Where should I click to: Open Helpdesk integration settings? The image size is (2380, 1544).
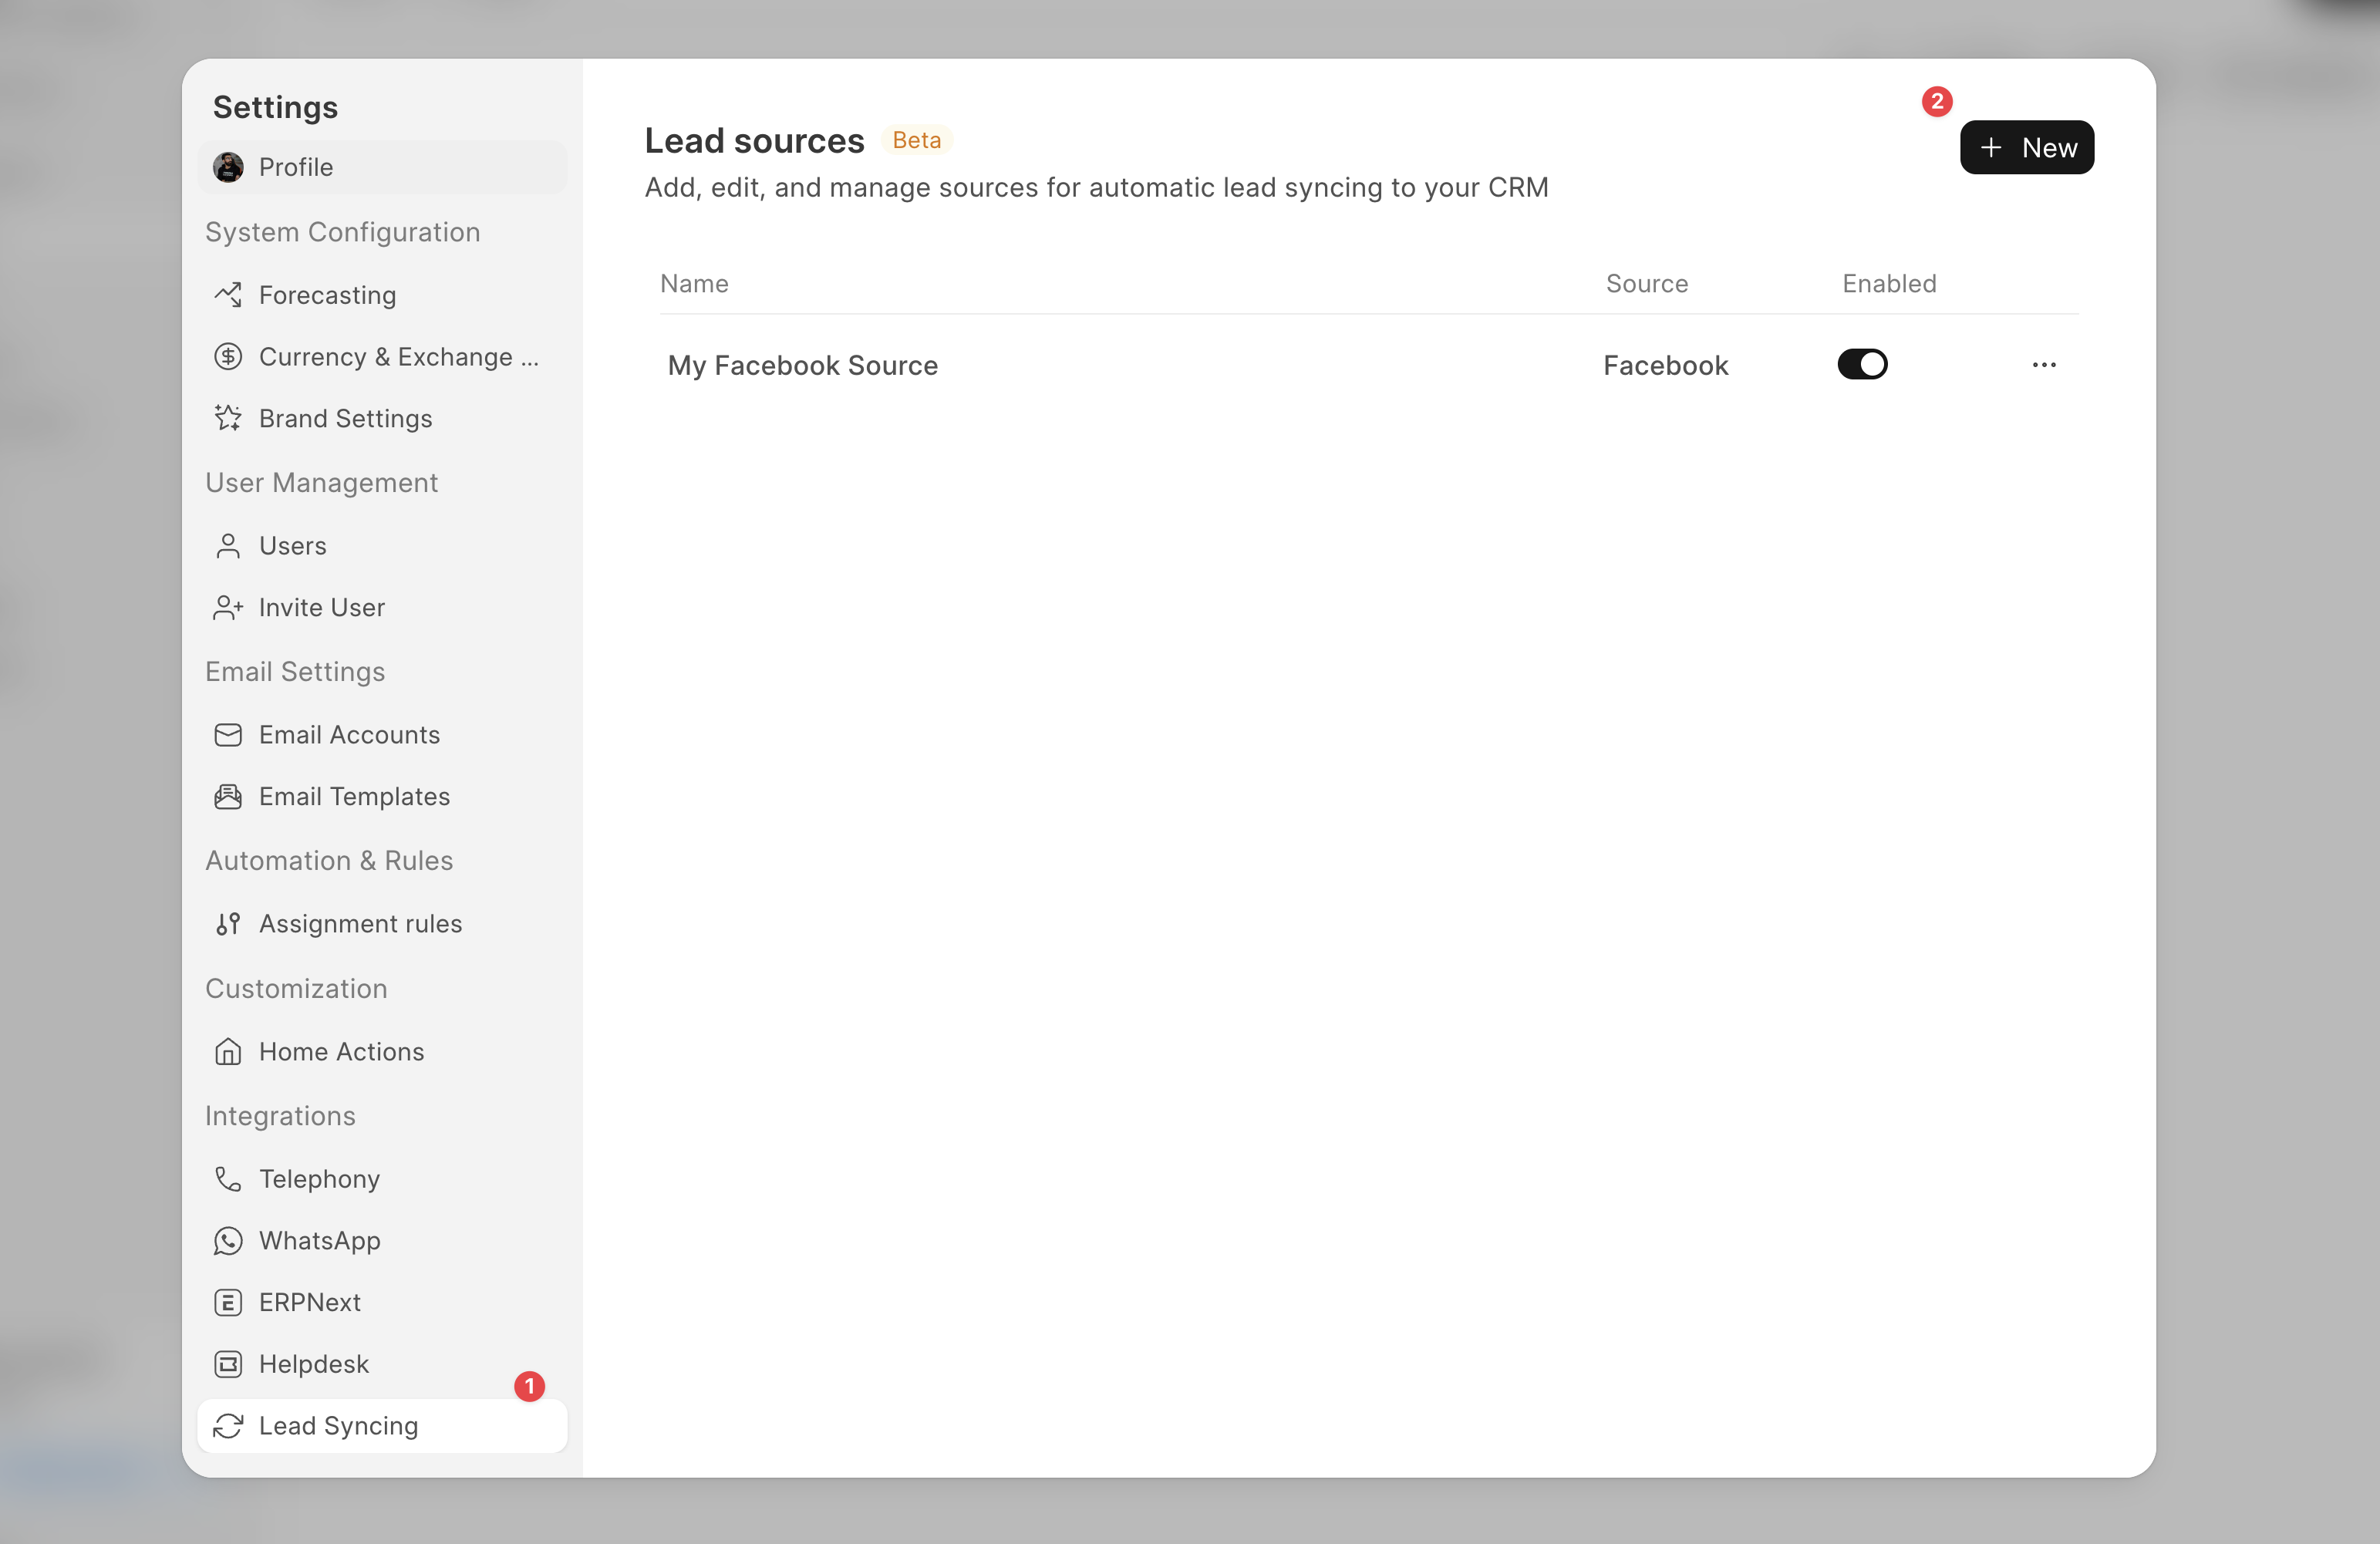tap(313, 1364)
